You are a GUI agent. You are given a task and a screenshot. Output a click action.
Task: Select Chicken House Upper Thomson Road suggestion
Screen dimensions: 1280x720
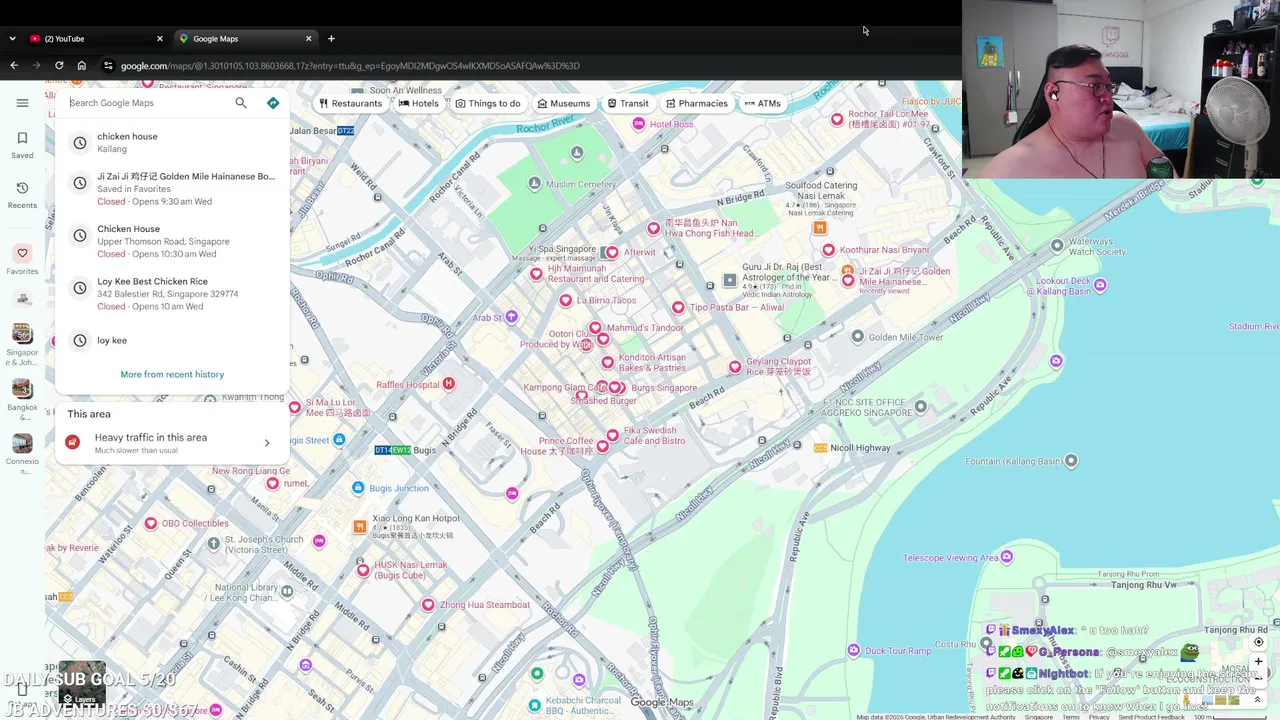(x=172, y=241)
